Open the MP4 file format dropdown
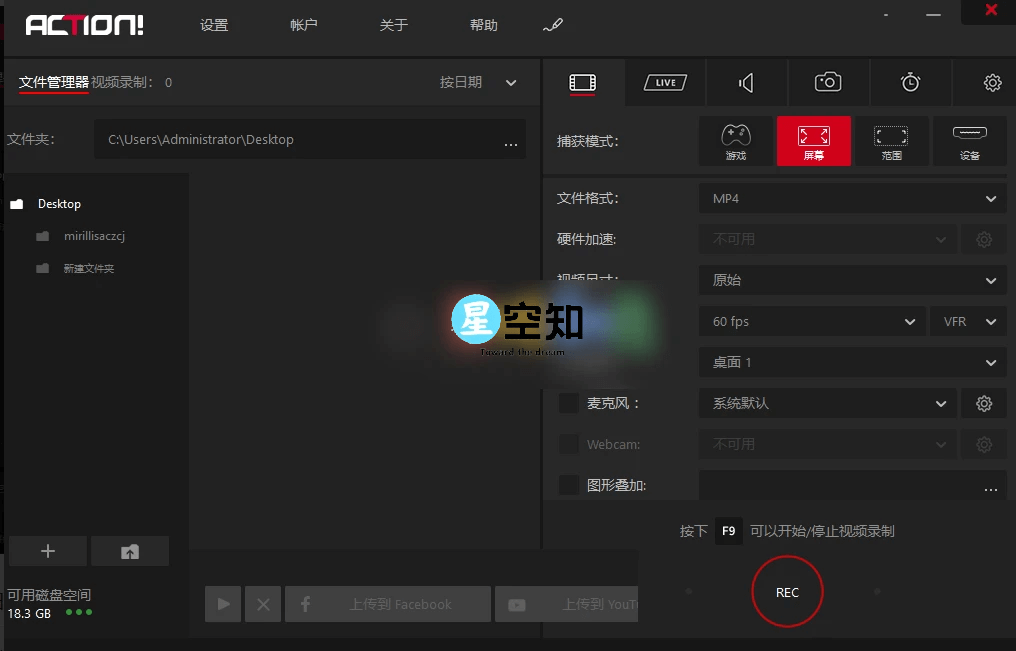This screenshot has width=1016, height=651. [x=852, y=198]
